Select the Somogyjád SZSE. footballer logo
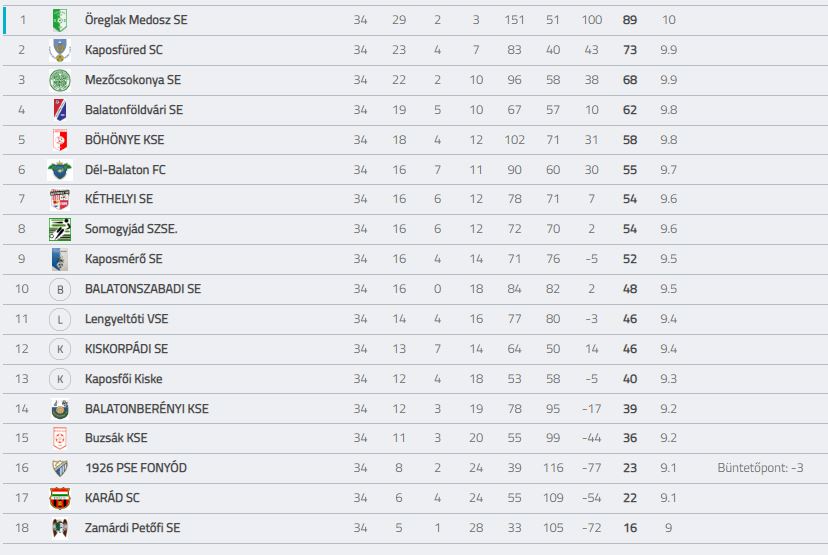Image resolution: width=828 pixels, height=555 pixels. click(60, 229)
